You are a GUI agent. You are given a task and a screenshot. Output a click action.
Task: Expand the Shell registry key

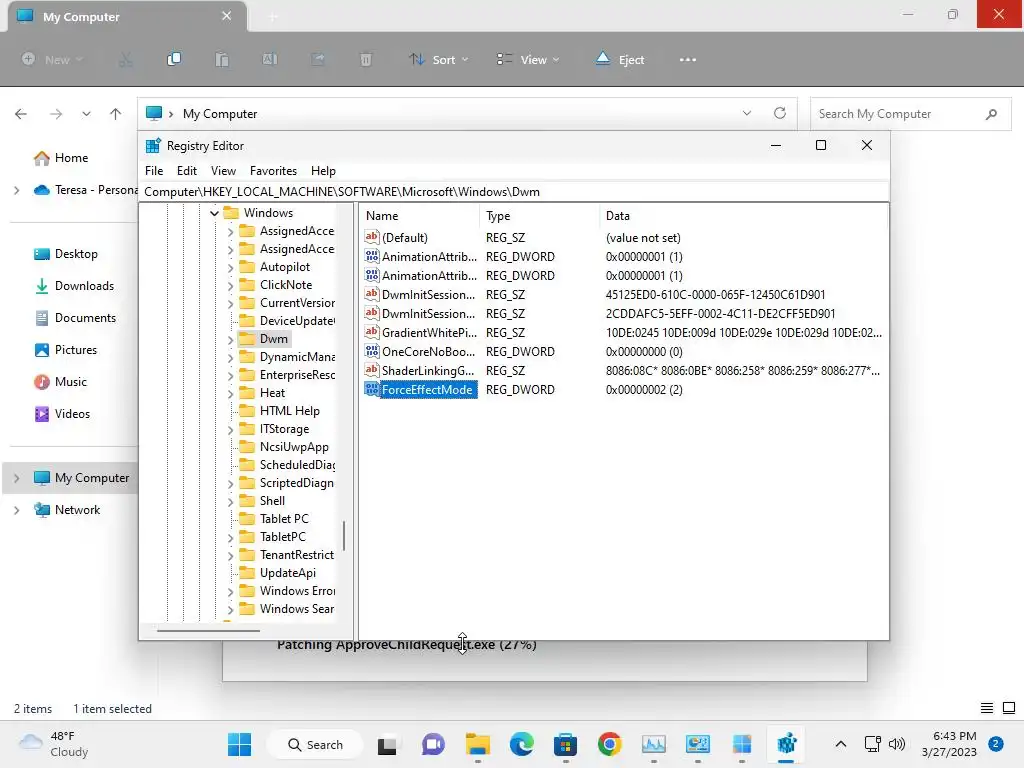(x=230, y=502)
